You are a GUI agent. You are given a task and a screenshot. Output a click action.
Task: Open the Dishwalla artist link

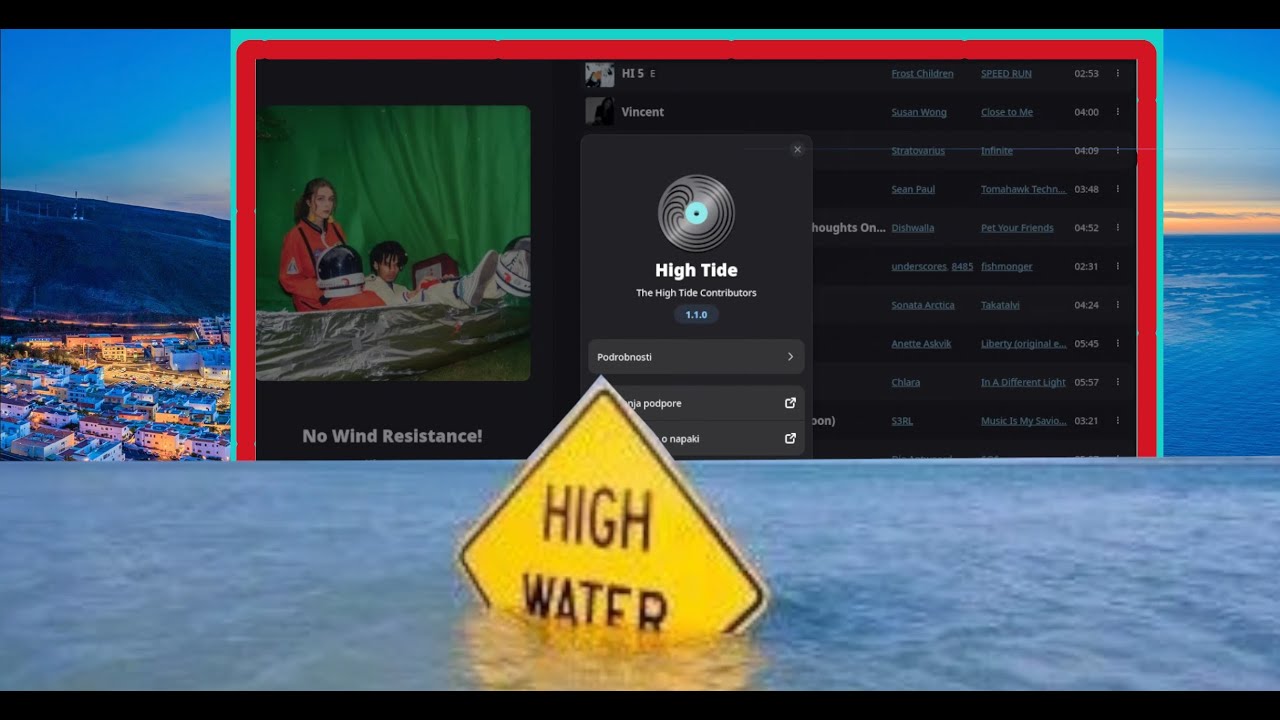912,228
